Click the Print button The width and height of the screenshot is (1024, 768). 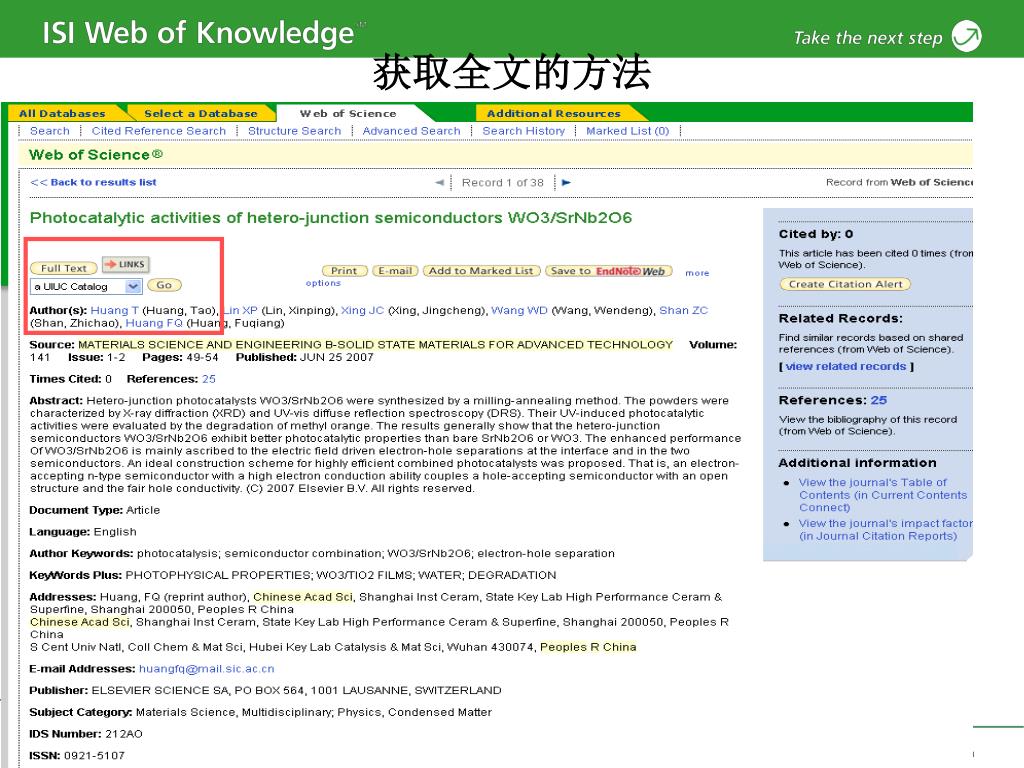(x=344, y=271)
